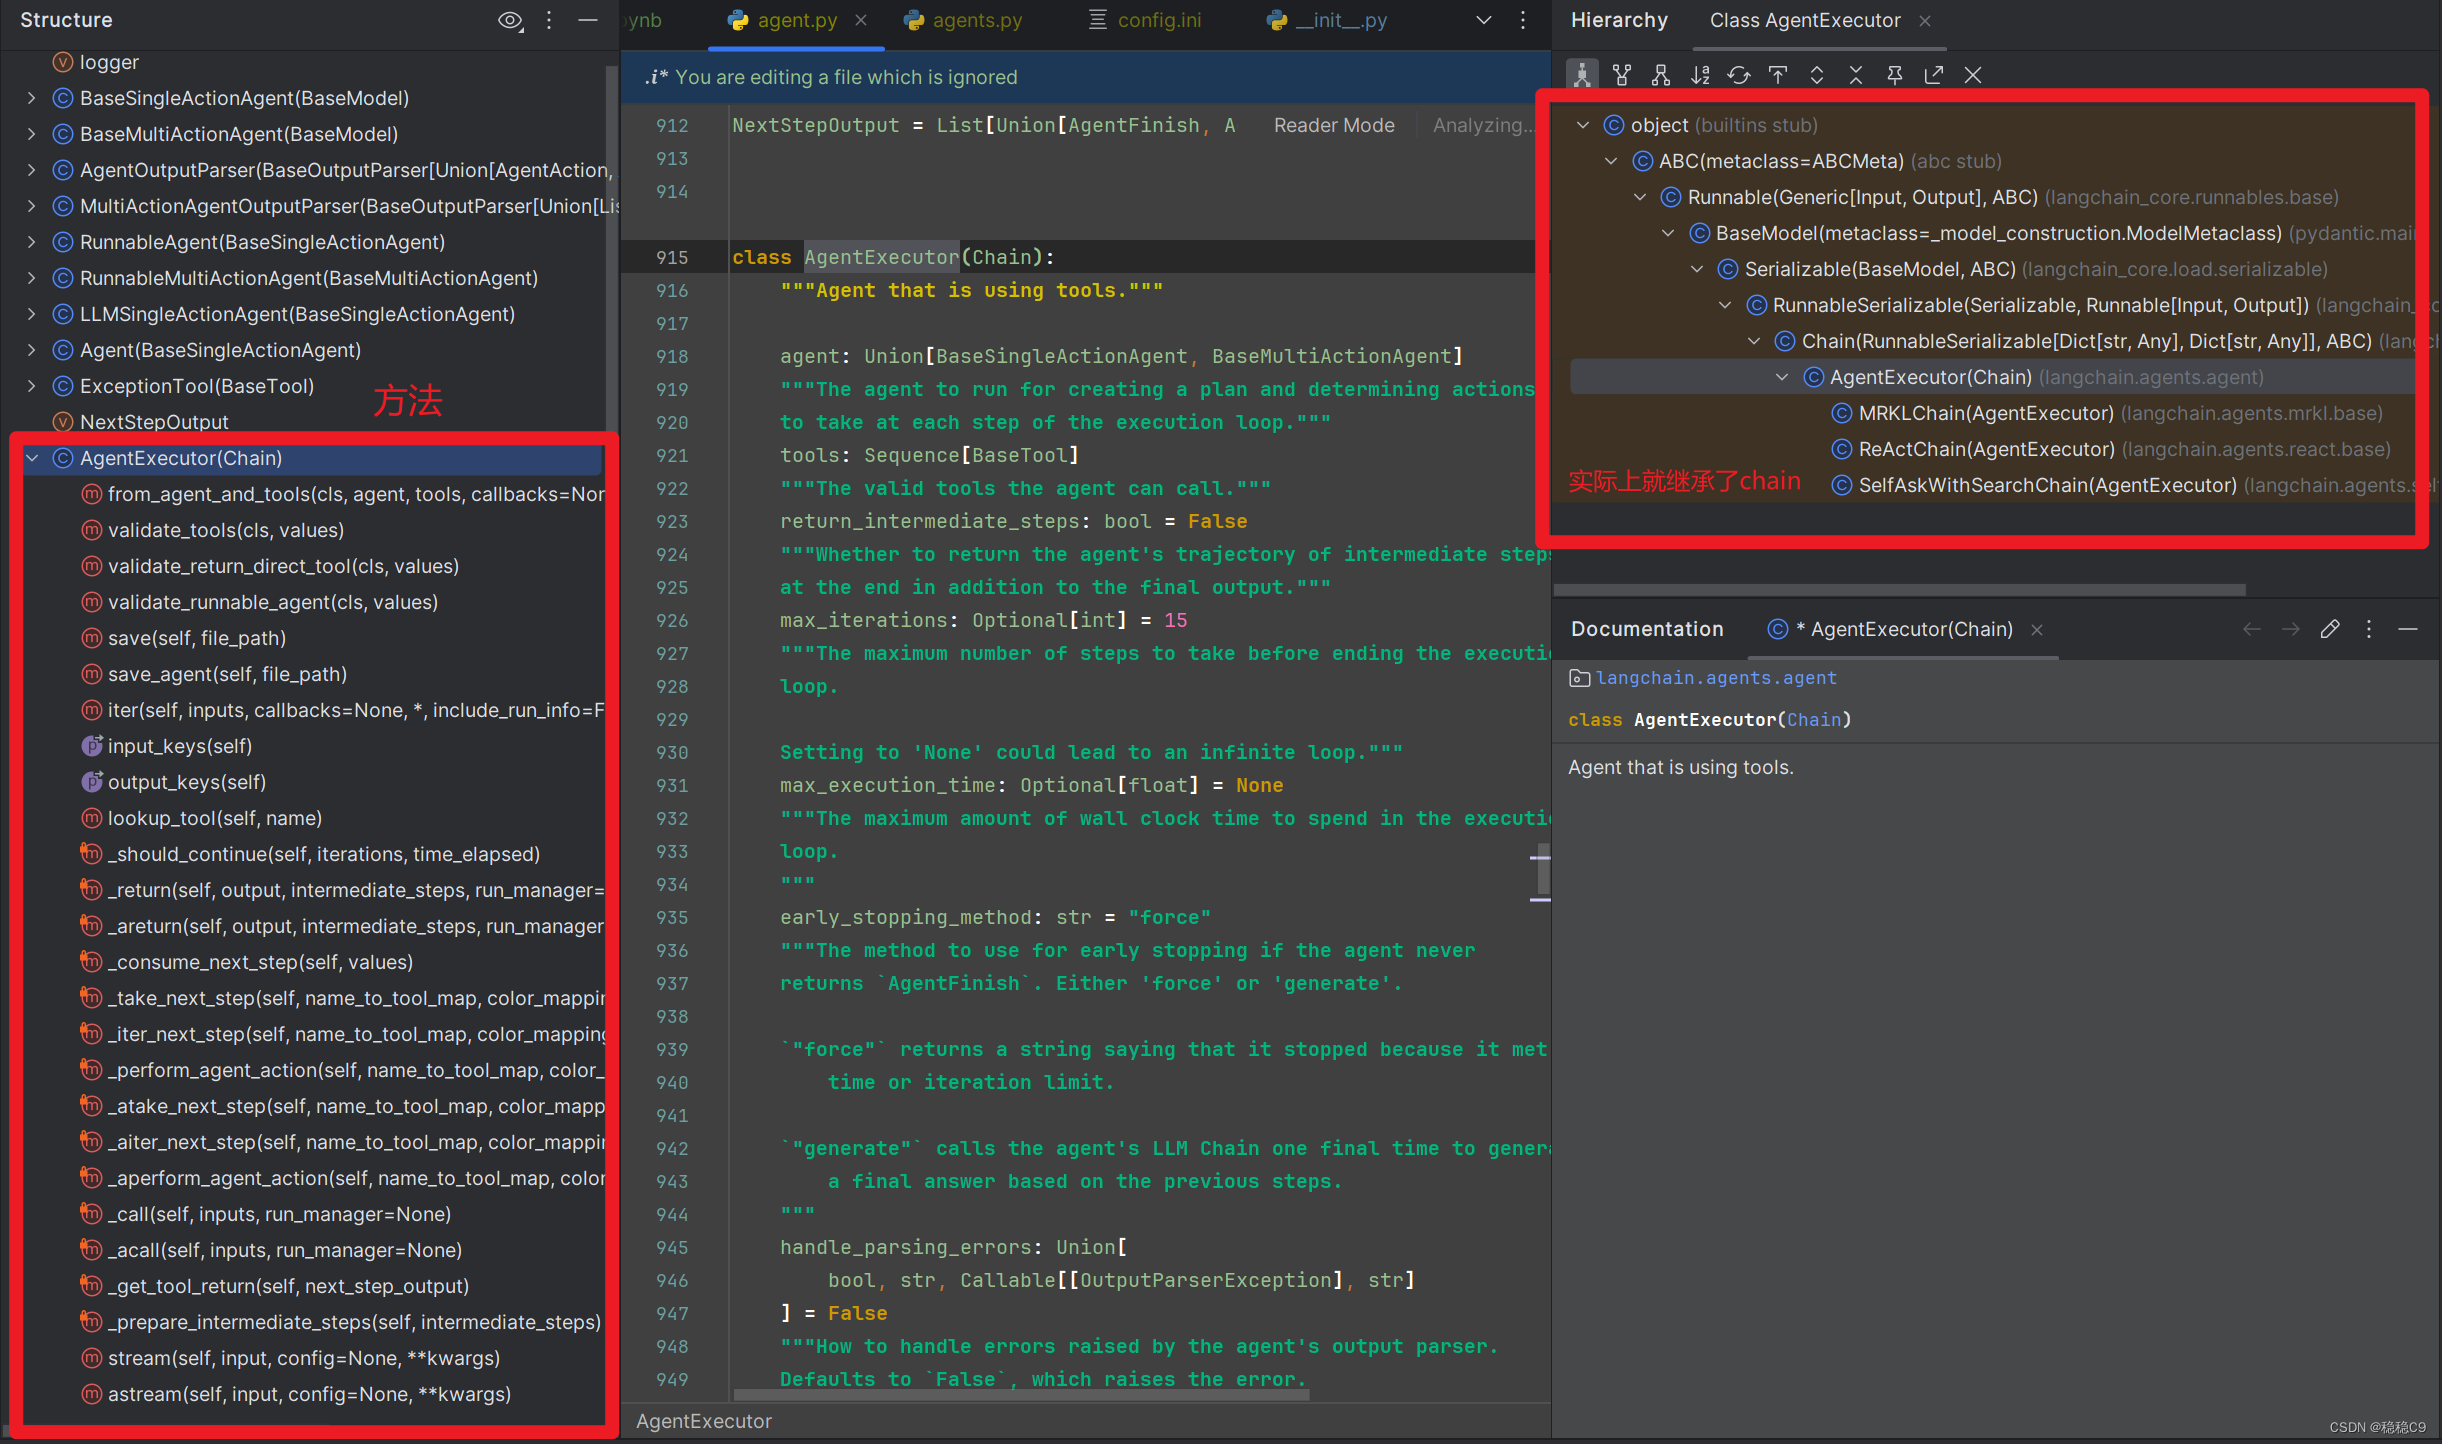Hide the Structure panel with the minimize icon
The width and height of the screenshot is (2442, 1444).
click(588, 20)
